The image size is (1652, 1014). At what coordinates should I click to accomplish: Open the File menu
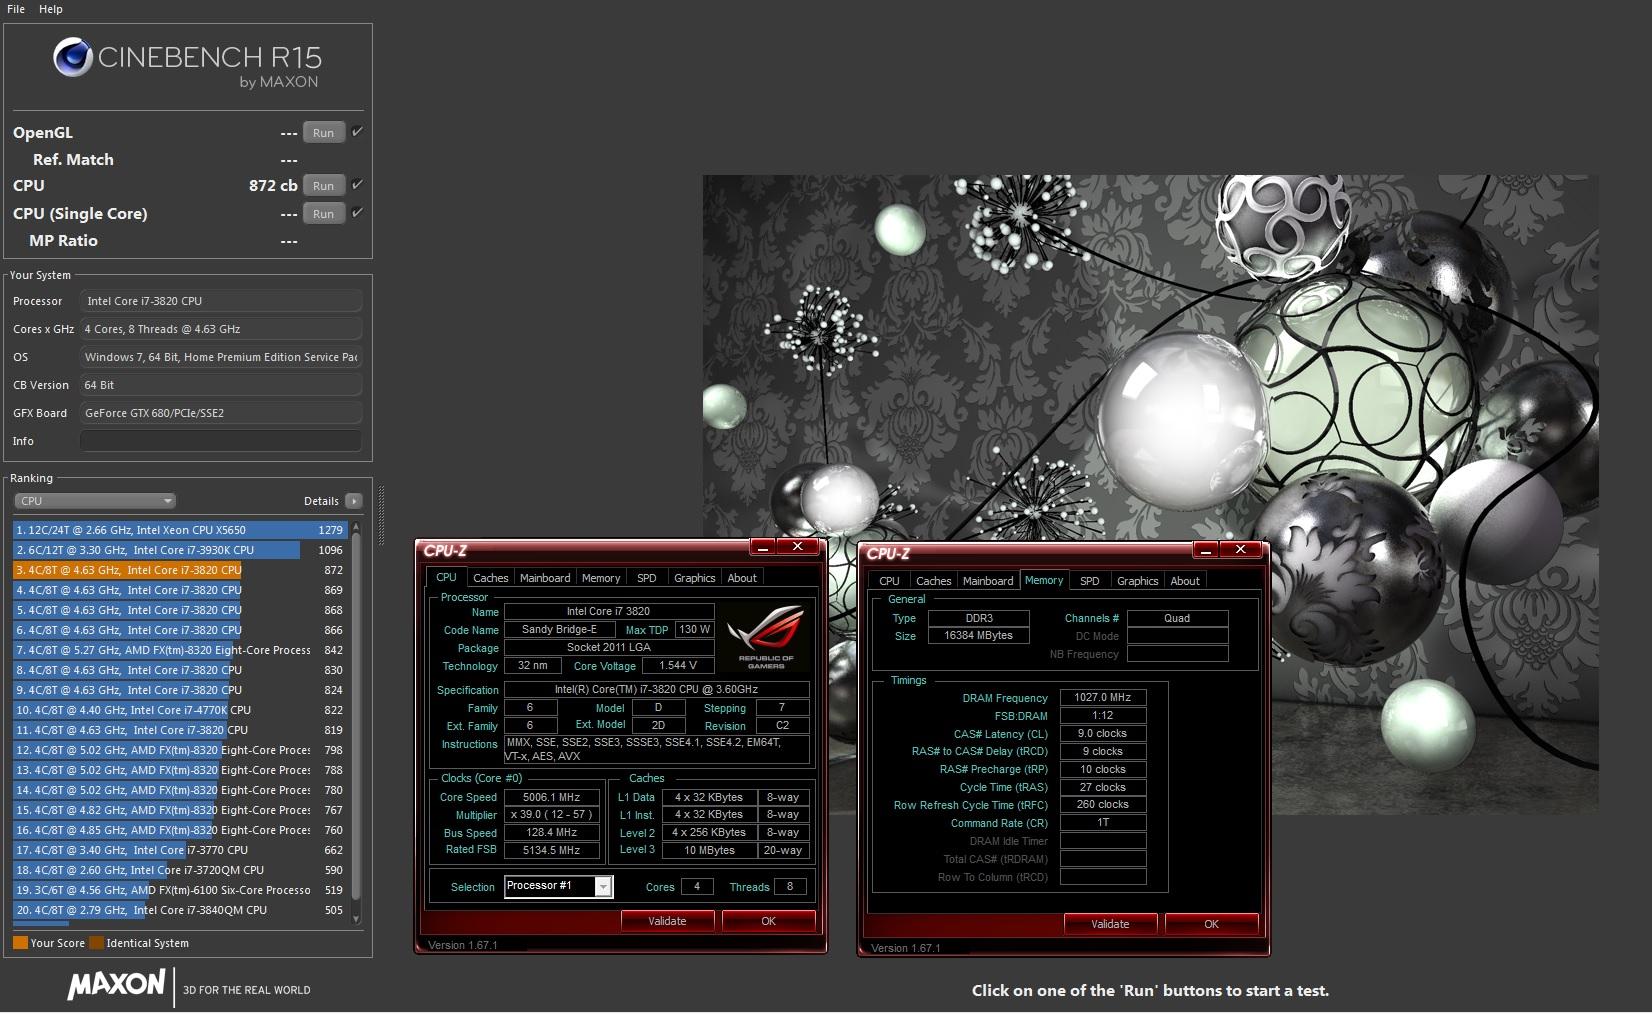16,9
